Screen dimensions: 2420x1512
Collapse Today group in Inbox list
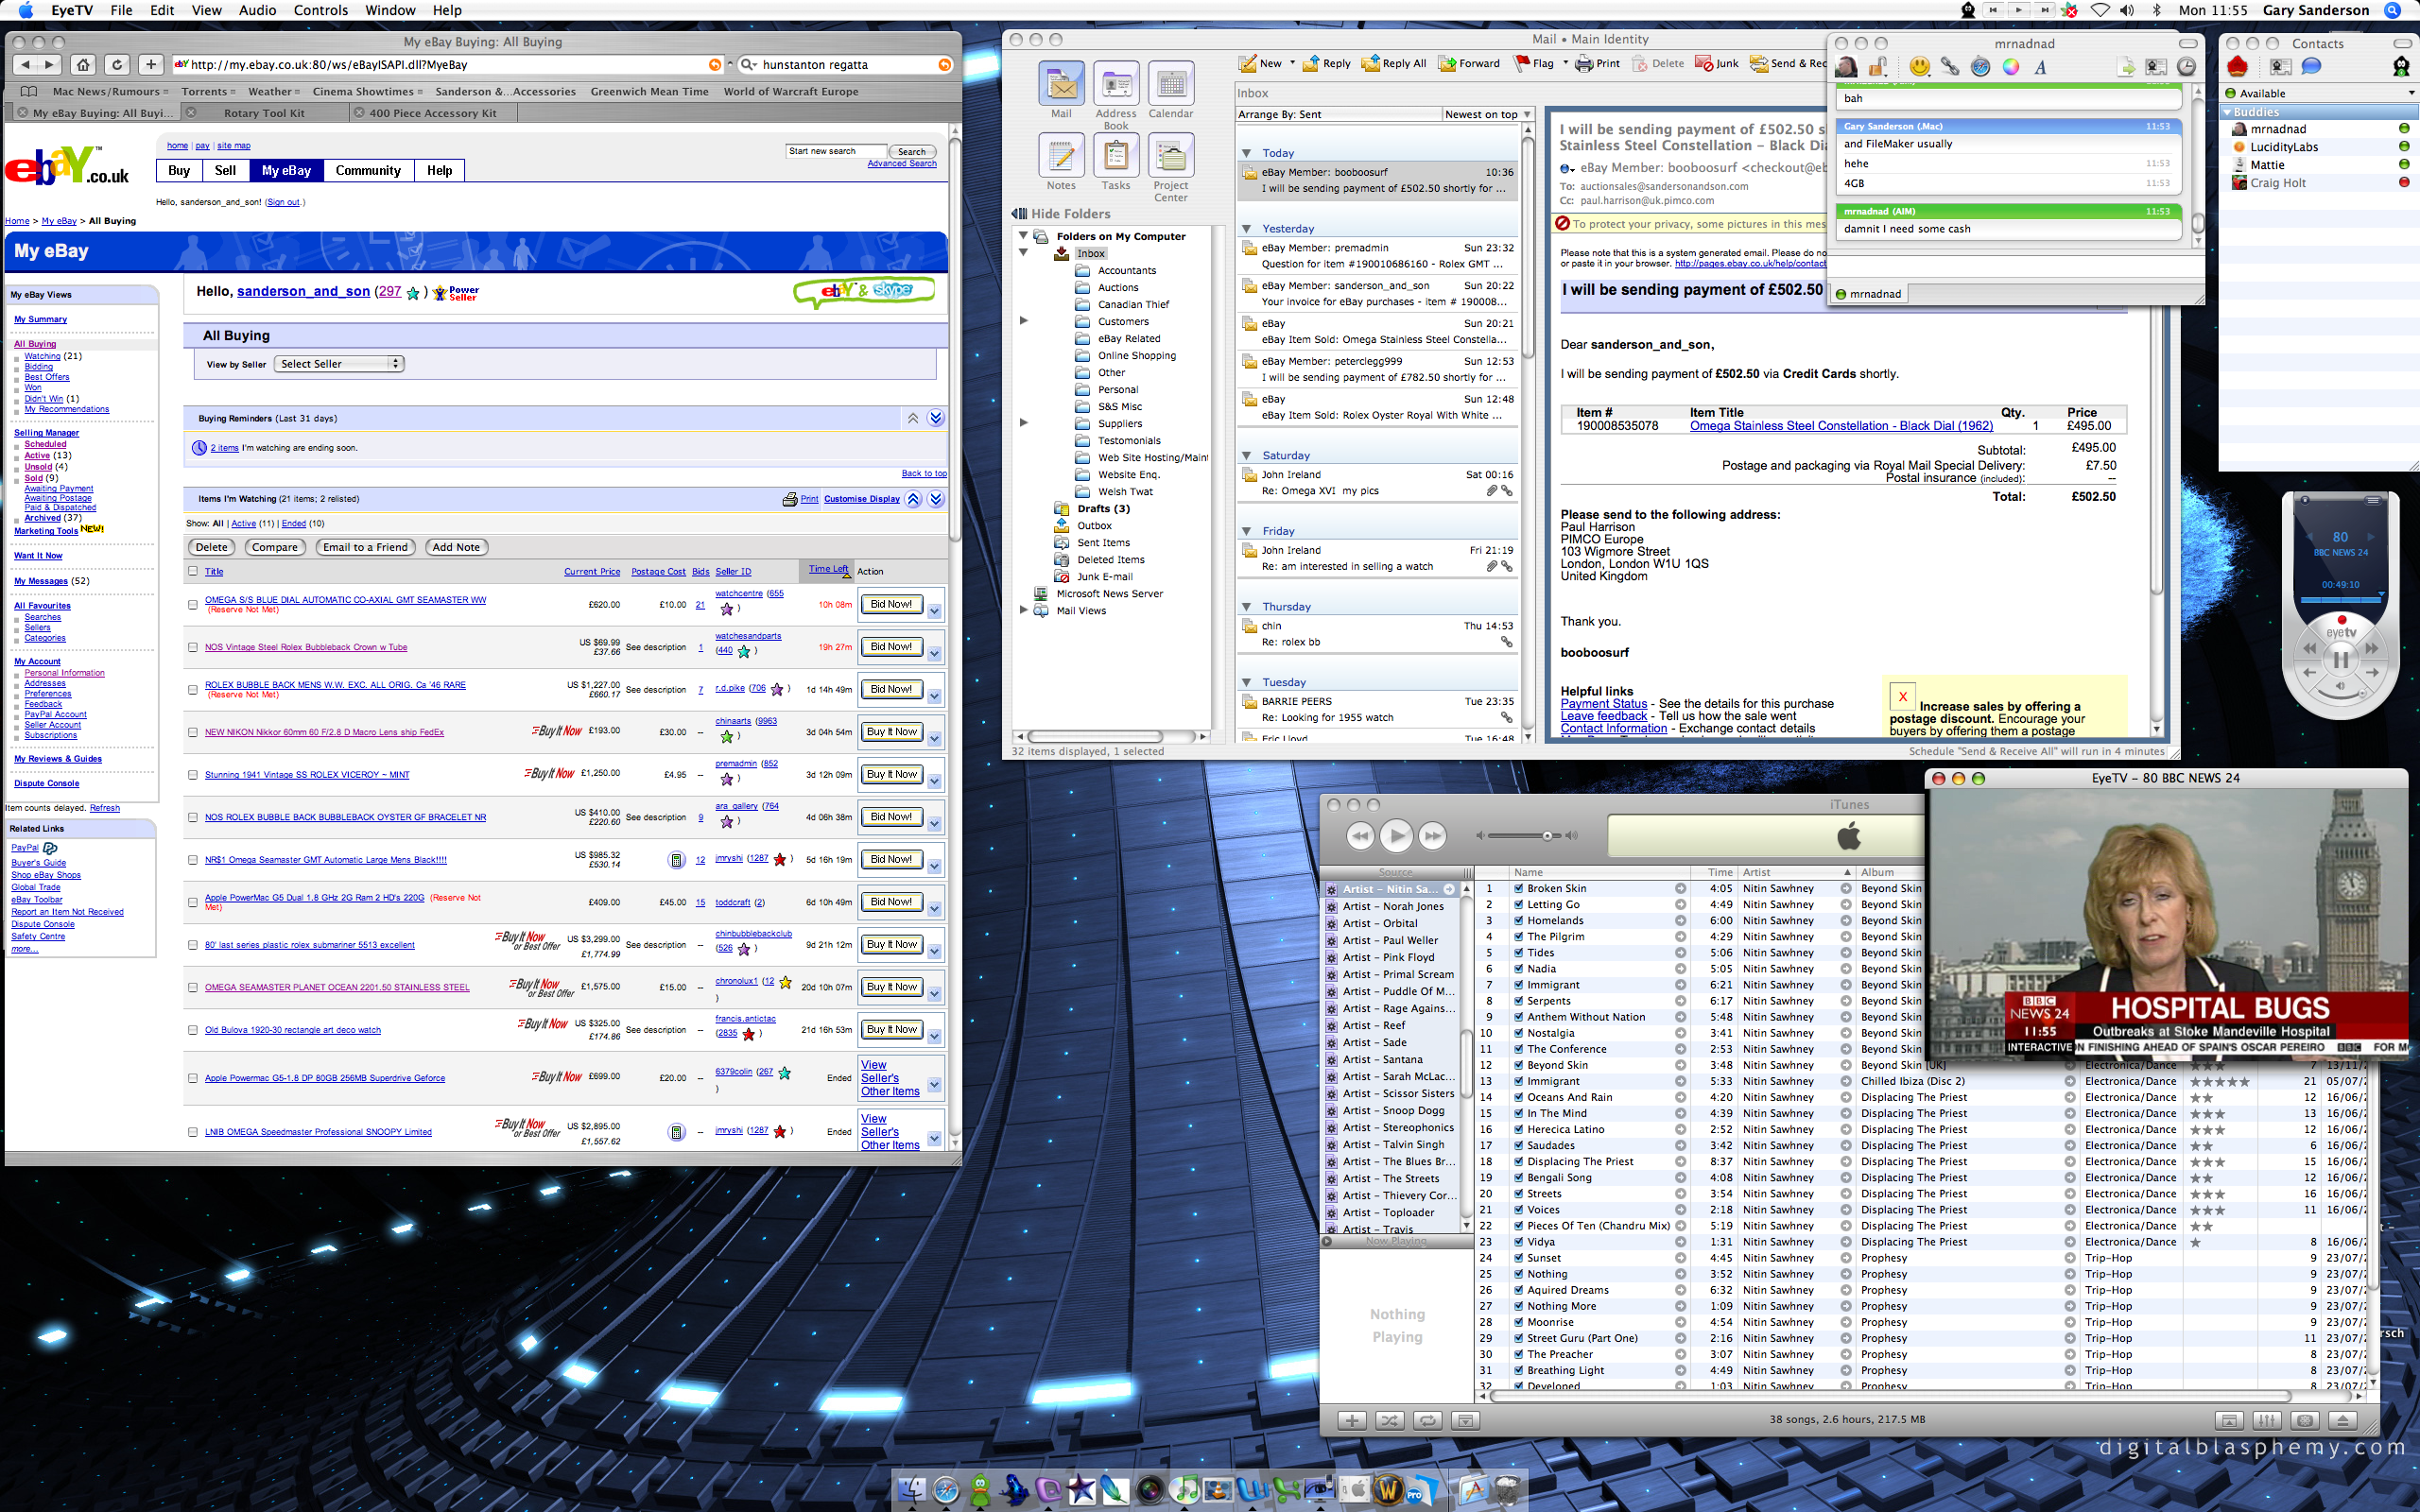click(x=1247, y=153)
